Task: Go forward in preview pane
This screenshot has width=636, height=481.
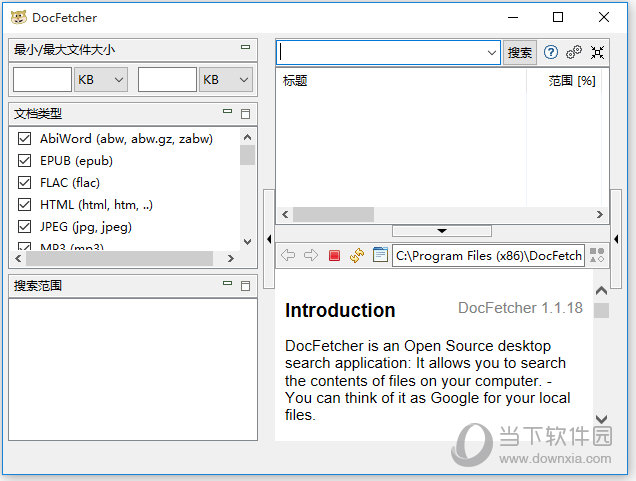Action: tap(311, 256)
